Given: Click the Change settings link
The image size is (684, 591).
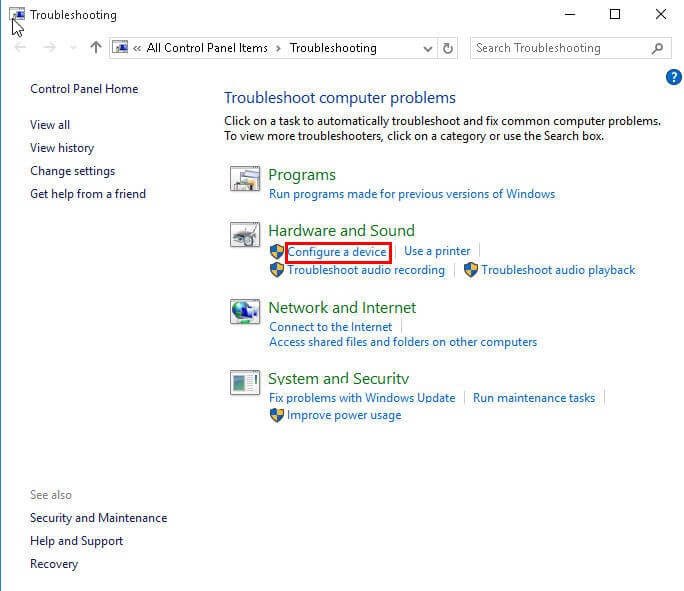Looking at the screenshot, I should tap(72, 171).
